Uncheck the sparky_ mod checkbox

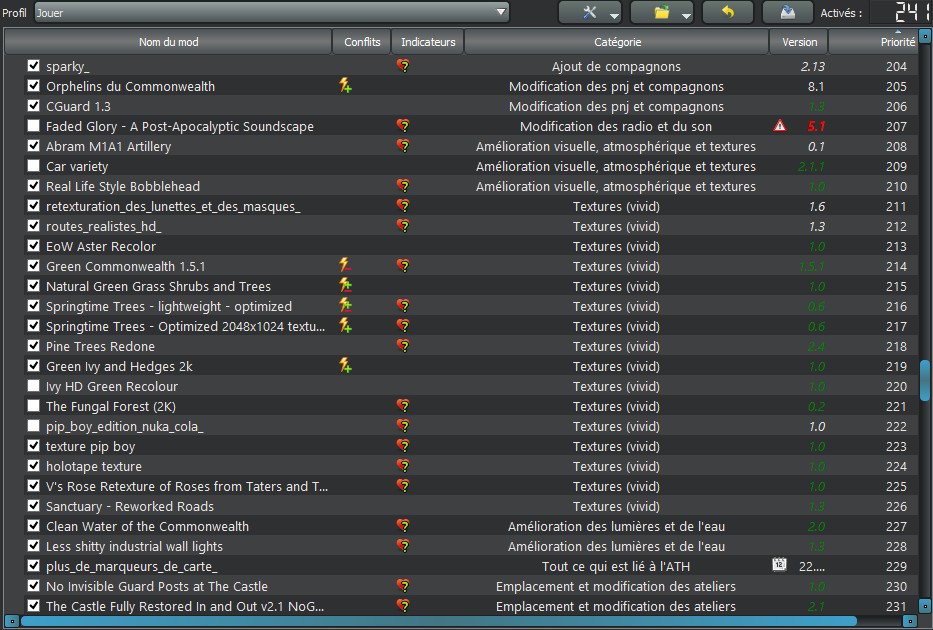(34, 66)
